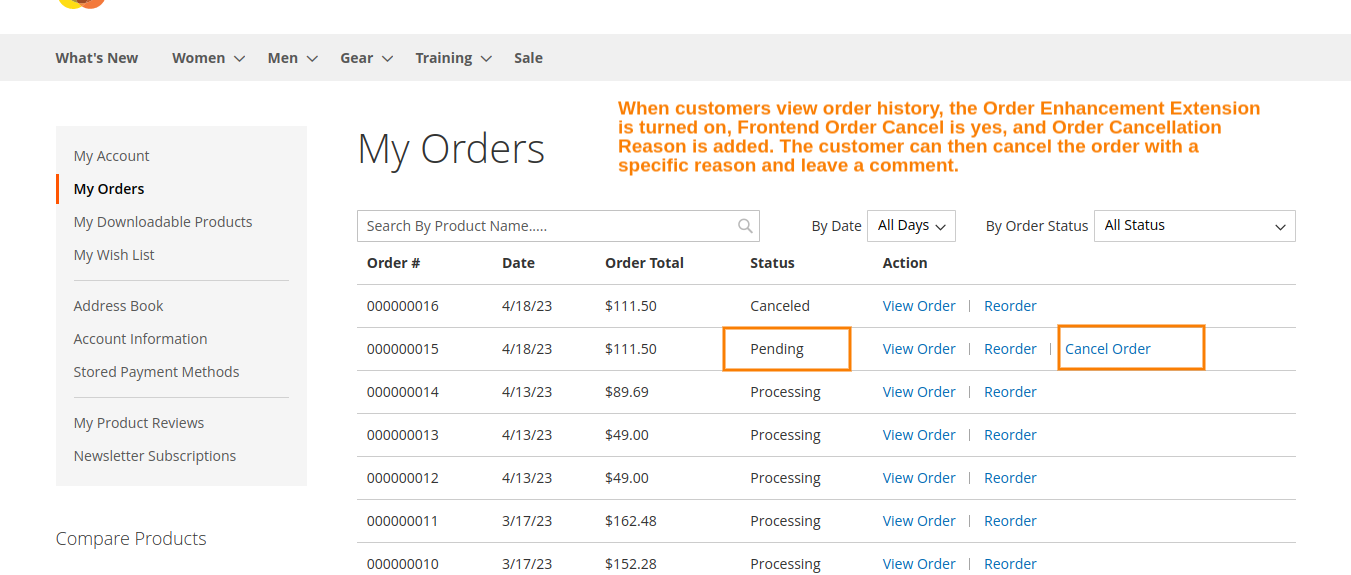The image size is (1351, 575).
Task: Expand the Men menu chevron
Action: pos(312,59)
